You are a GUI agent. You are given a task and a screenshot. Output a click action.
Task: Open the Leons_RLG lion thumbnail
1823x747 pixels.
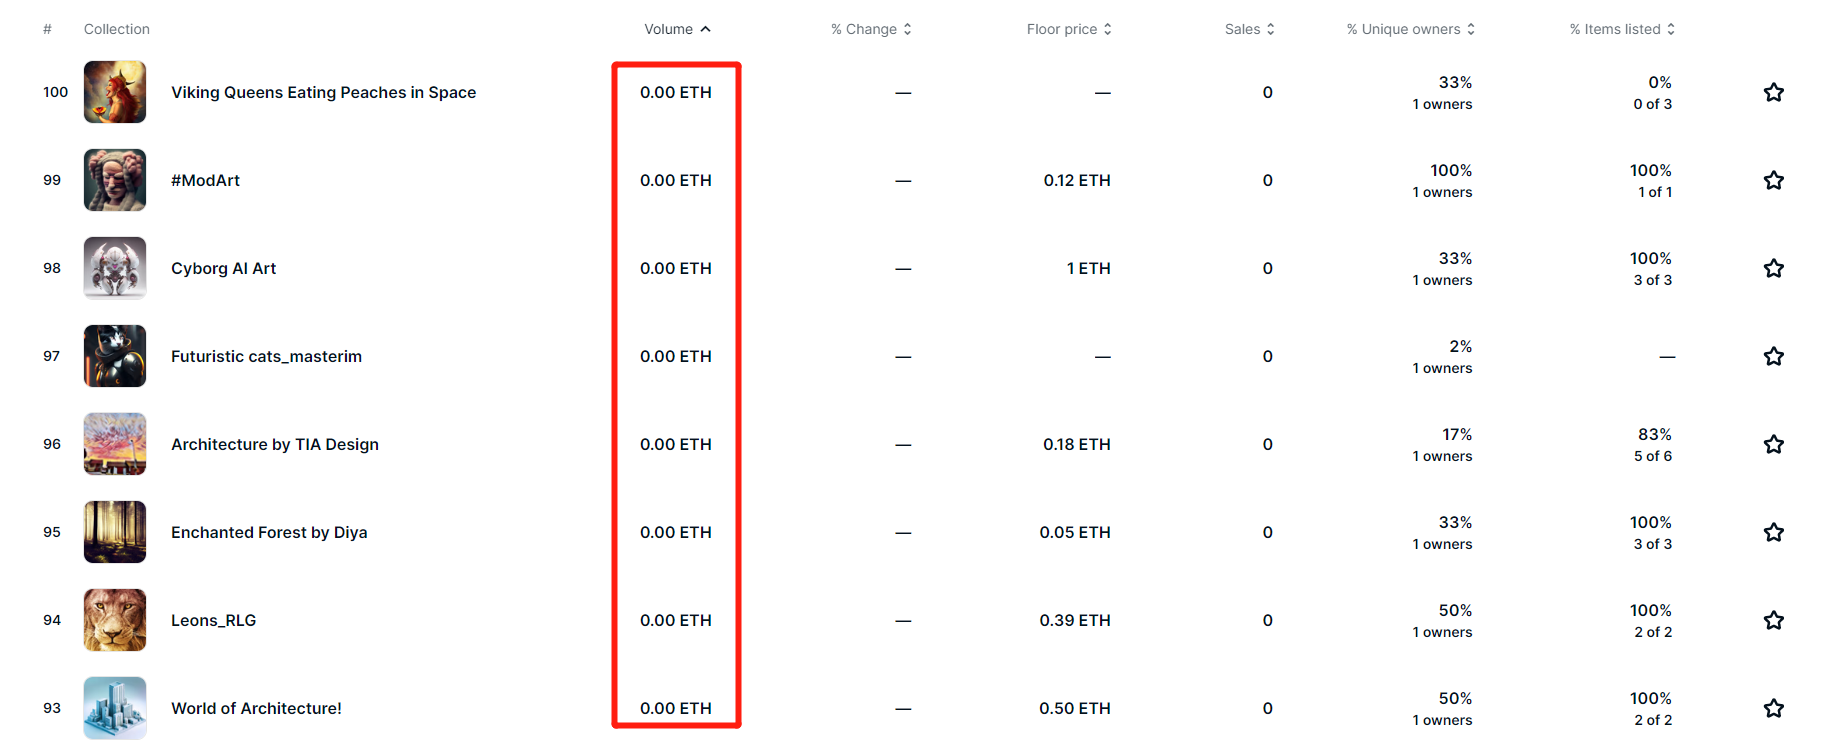tap(115, 620)
